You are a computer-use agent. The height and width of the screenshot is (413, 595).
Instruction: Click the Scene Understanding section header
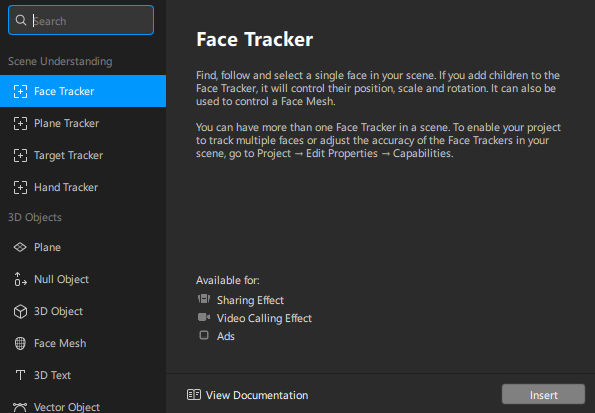point(60,61)
